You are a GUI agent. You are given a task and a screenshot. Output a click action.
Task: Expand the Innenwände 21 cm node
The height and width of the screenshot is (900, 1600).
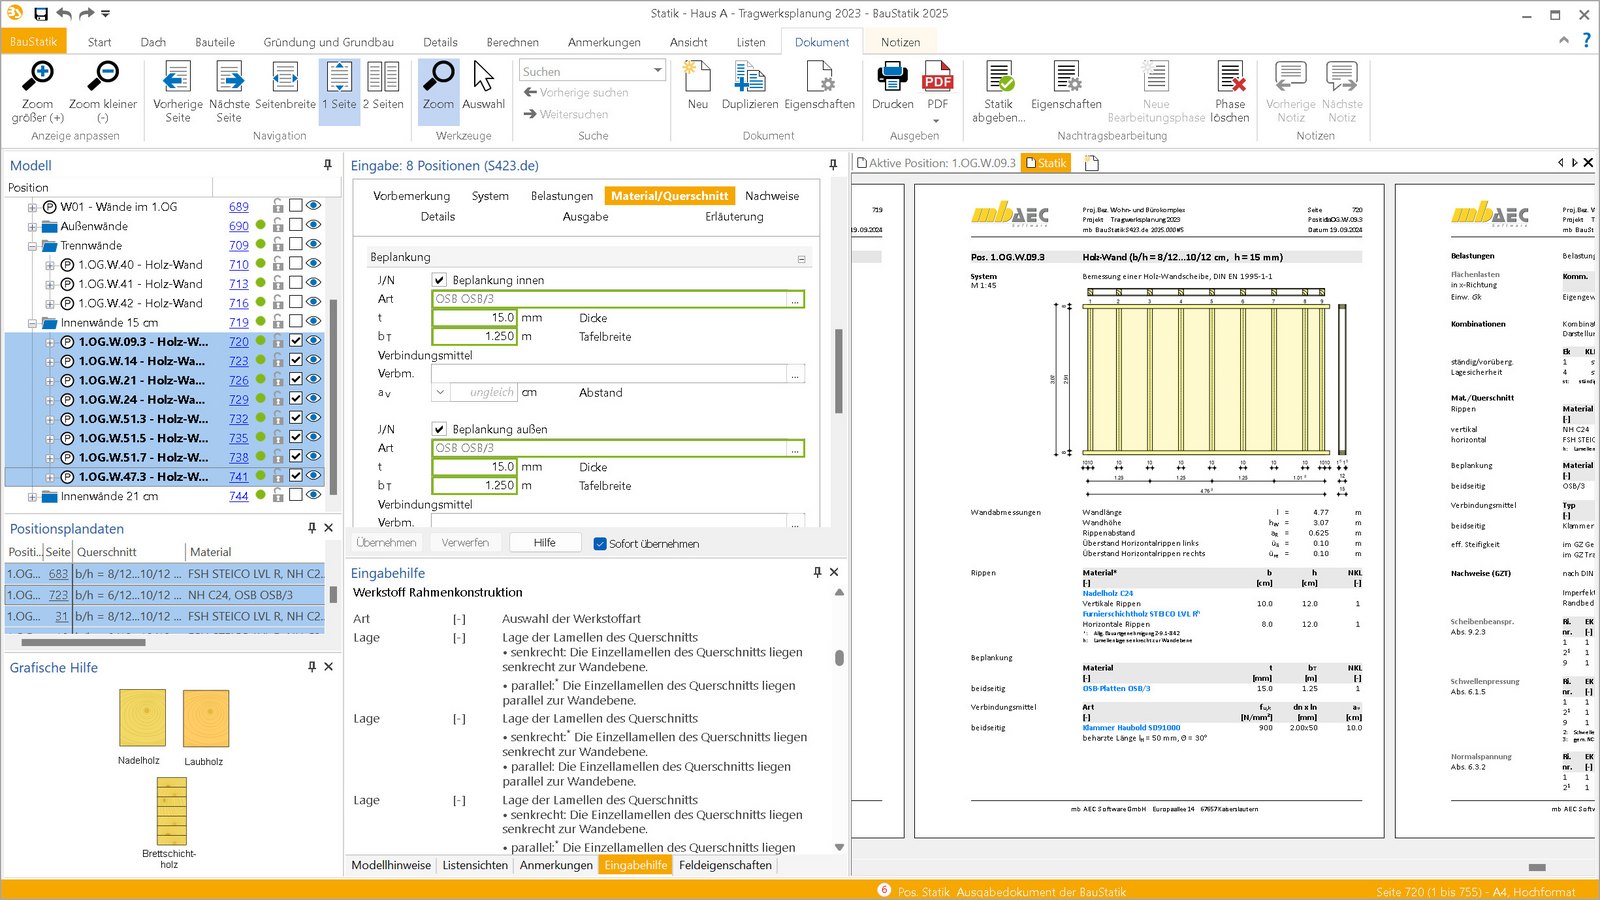coord(32,497)
